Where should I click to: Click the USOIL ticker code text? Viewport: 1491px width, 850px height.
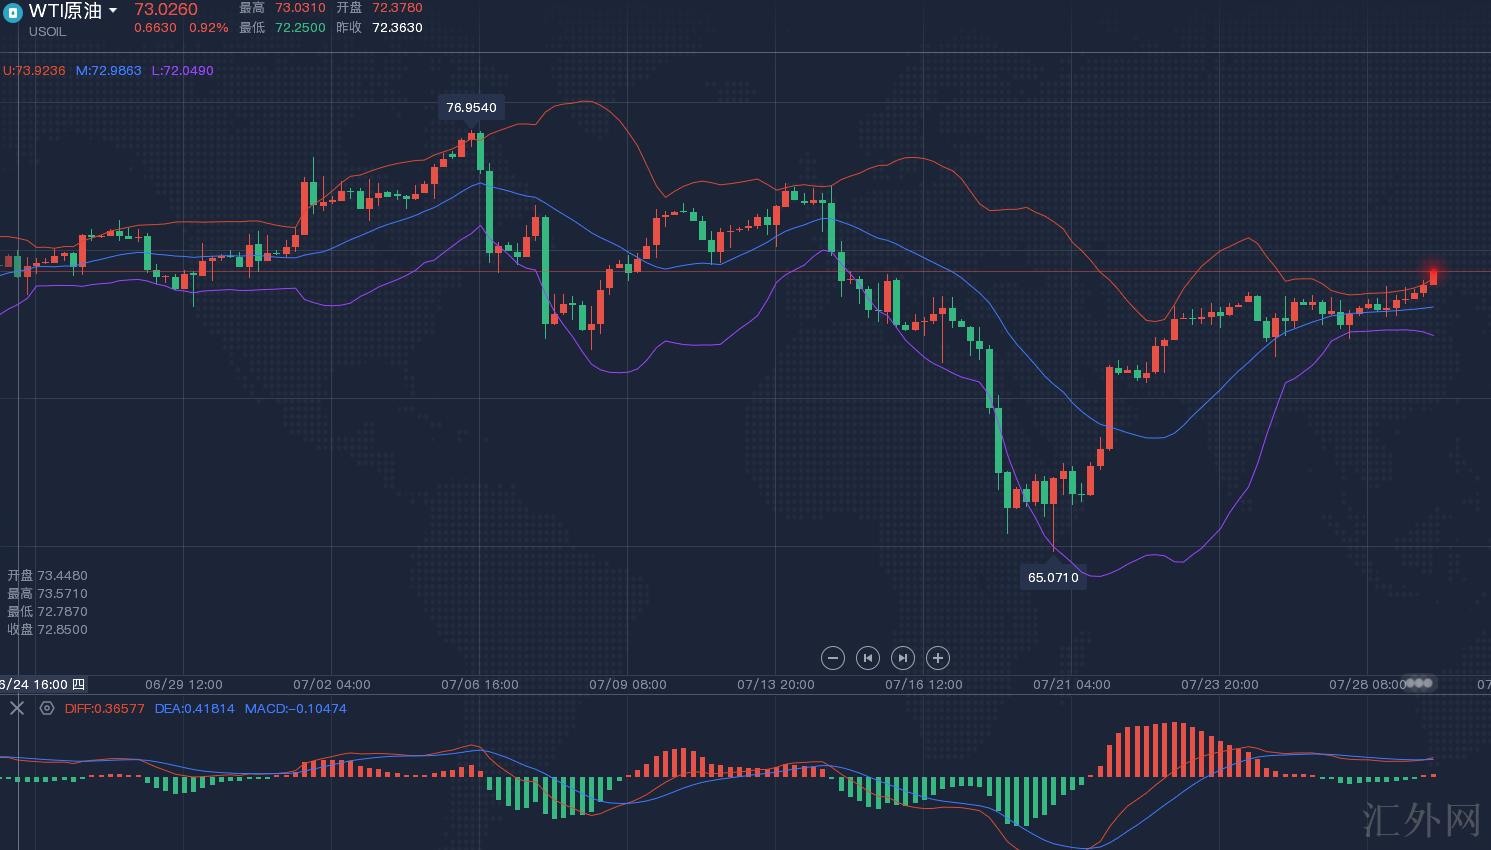pyautogui.click(x=47, y=32)
